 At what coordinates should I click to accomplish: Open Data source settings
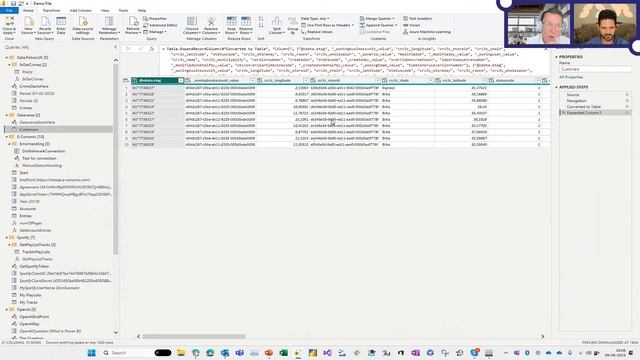pos(83,25)
